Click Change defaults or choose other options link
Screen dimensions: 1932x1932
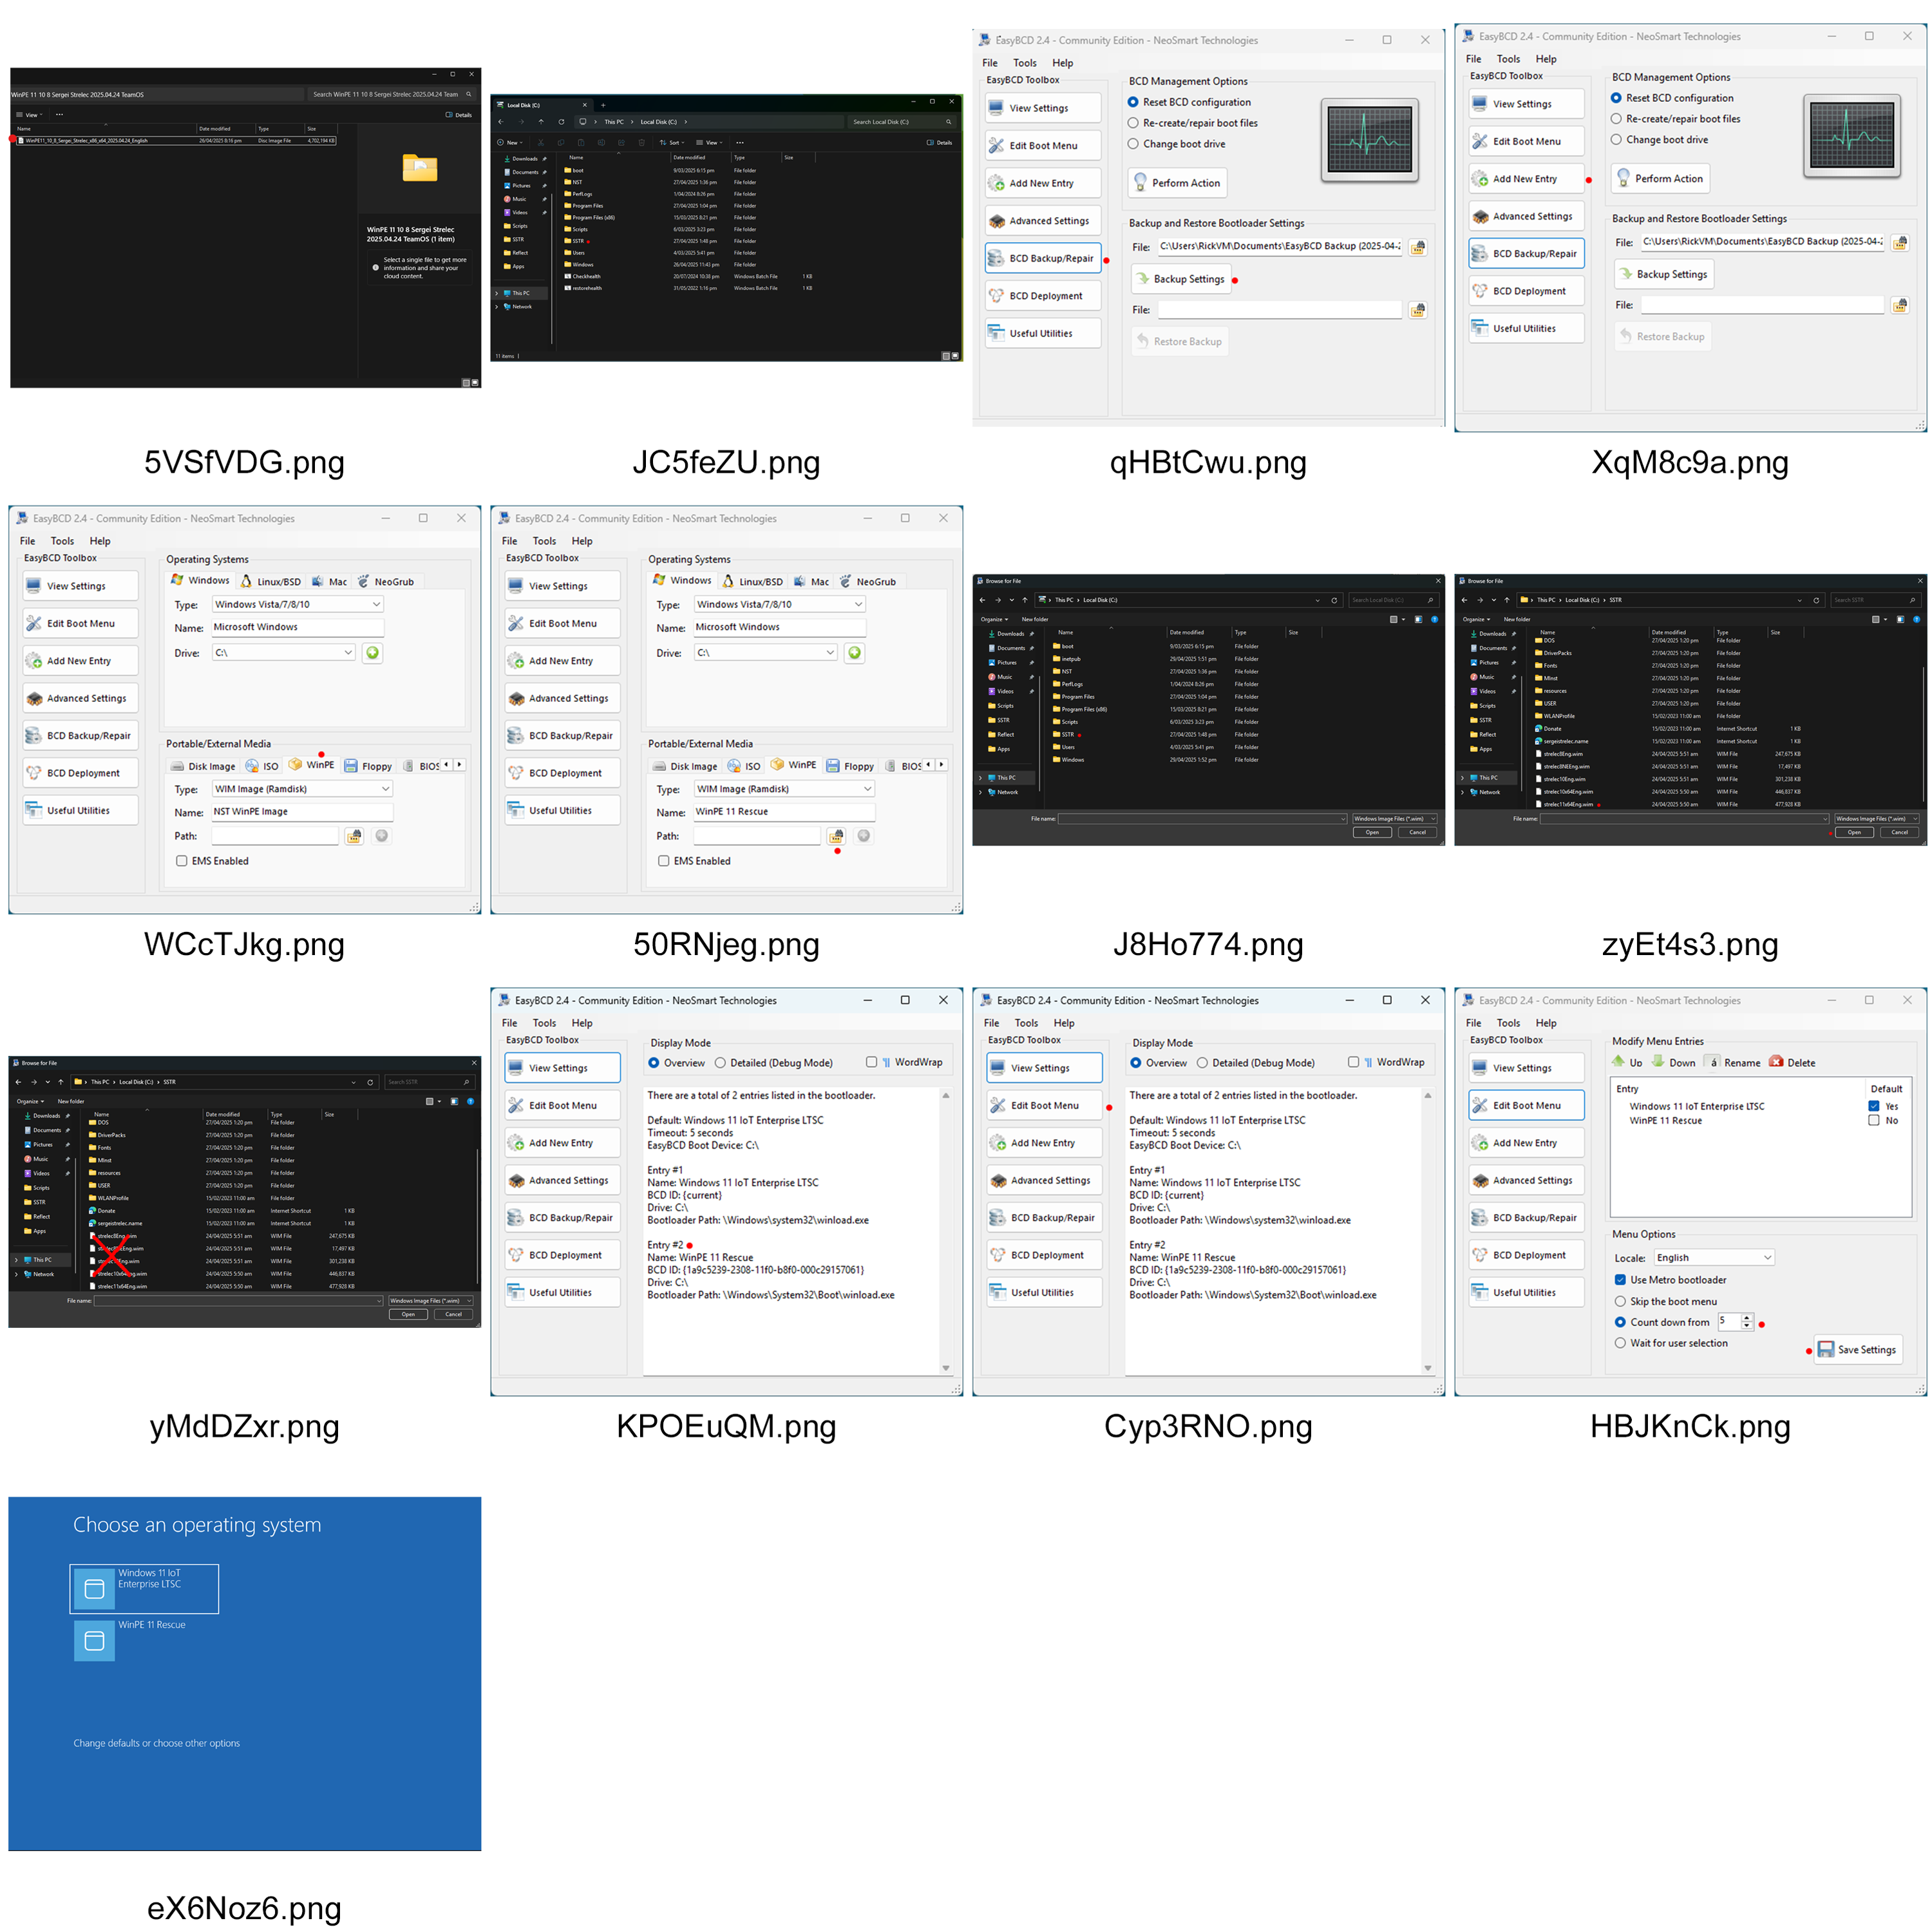(x=156, y=1743)
